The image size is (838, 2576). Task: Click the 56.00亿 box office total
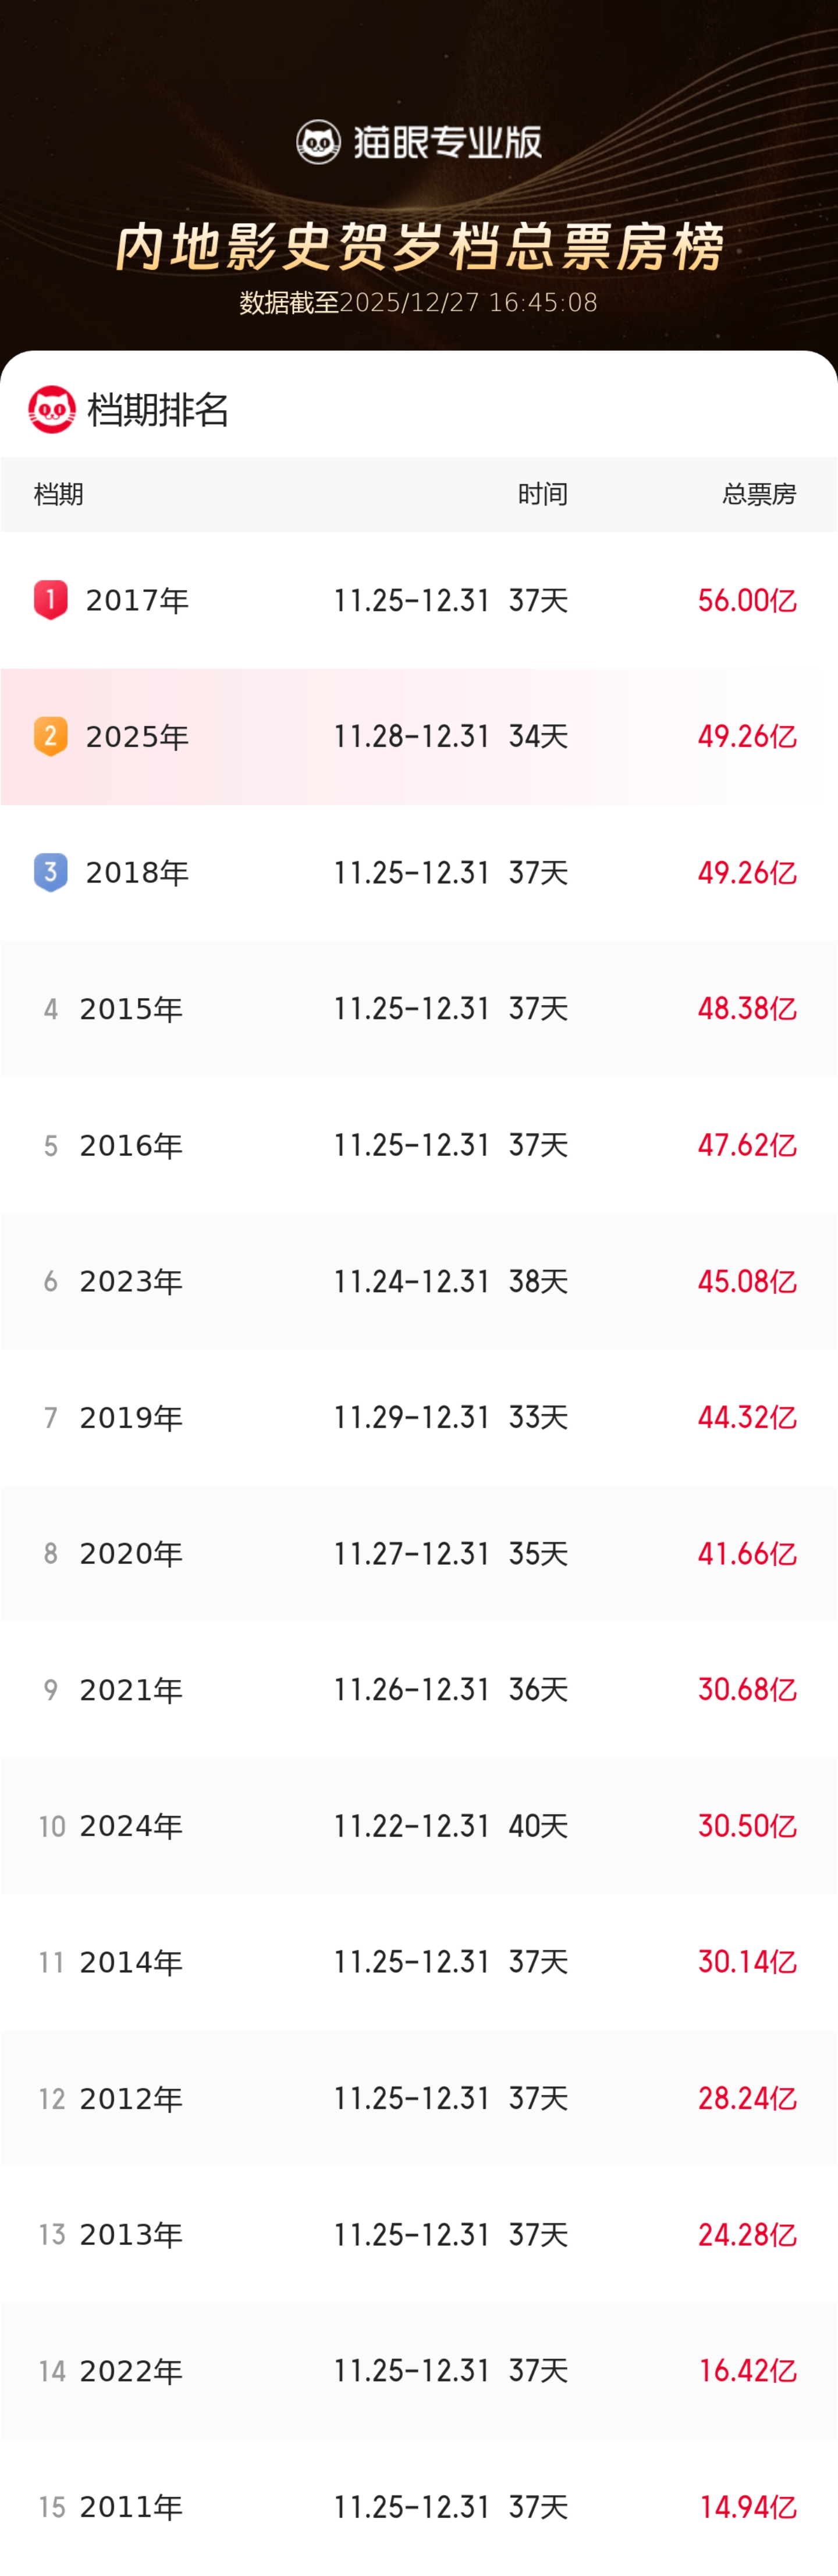coord(747,600)
